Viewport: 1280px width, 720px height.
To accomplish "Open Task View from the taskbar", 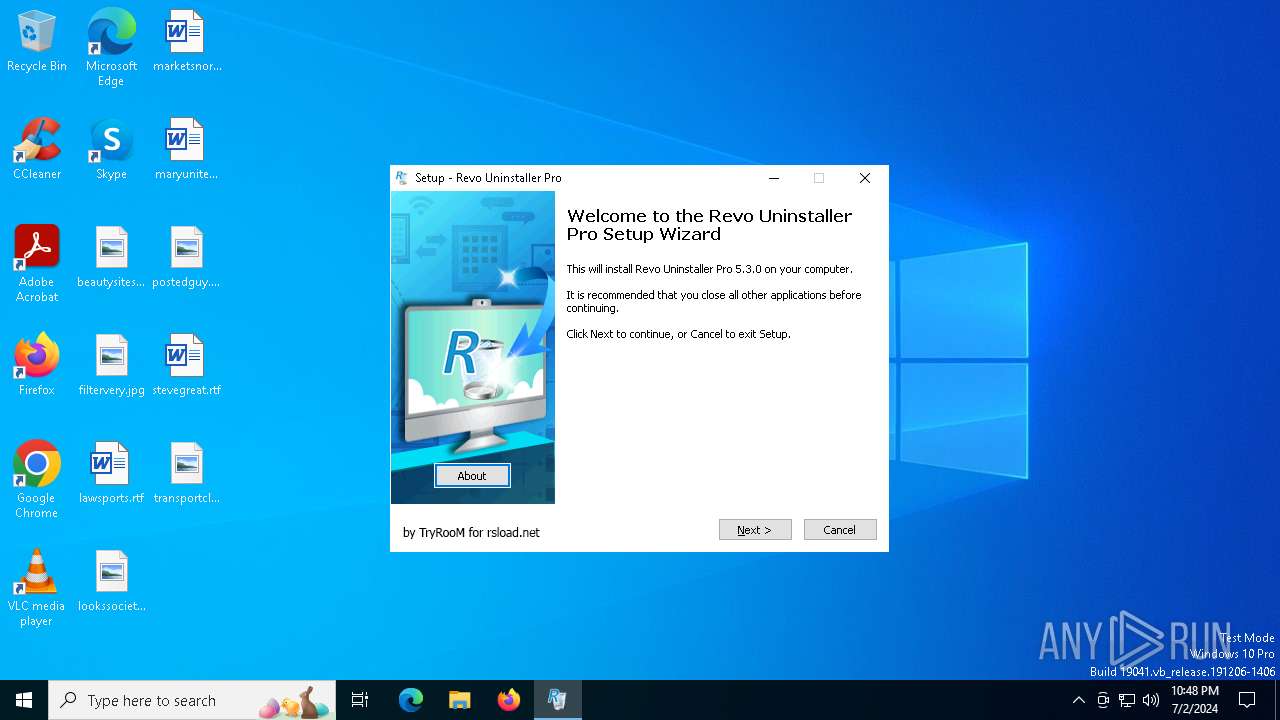I will (x=360, y=700).
